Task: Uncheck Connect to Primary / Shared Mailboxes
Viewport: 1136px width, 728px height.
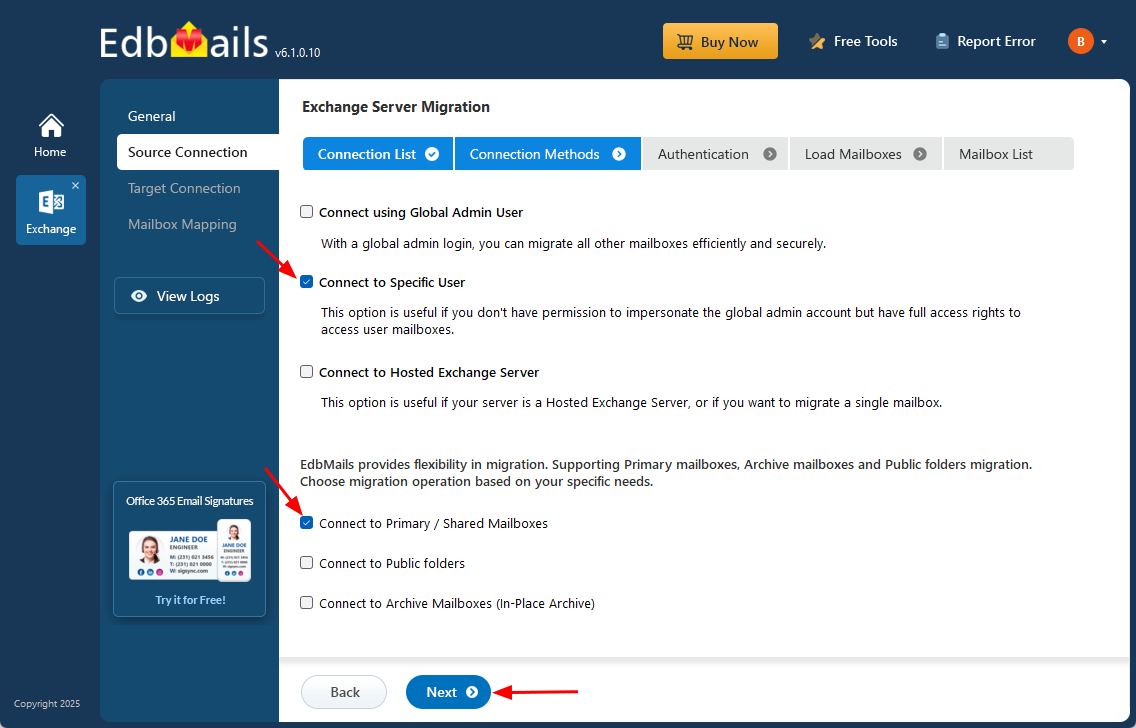Action: [x=306, y=523]
